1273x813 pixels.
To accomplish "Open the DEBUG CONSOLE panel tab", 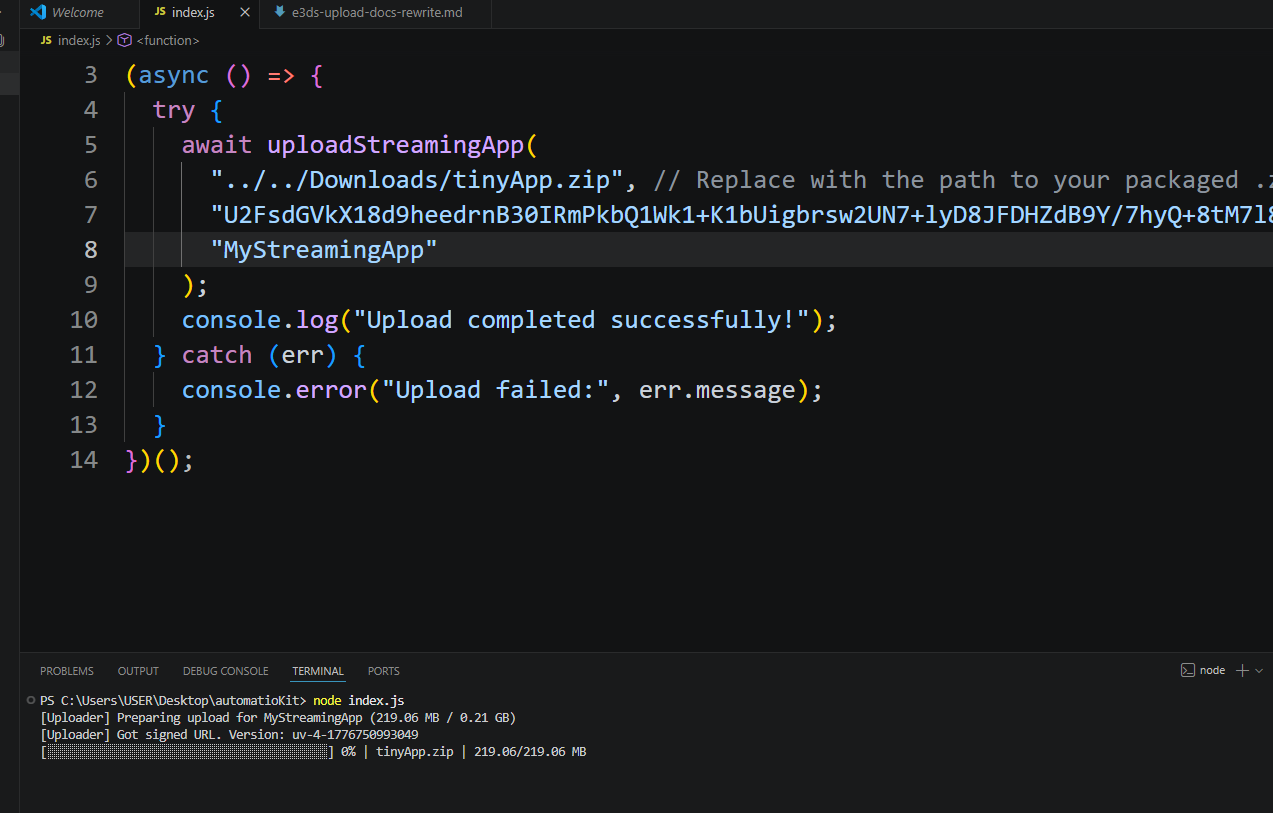I will pos(225,671).
